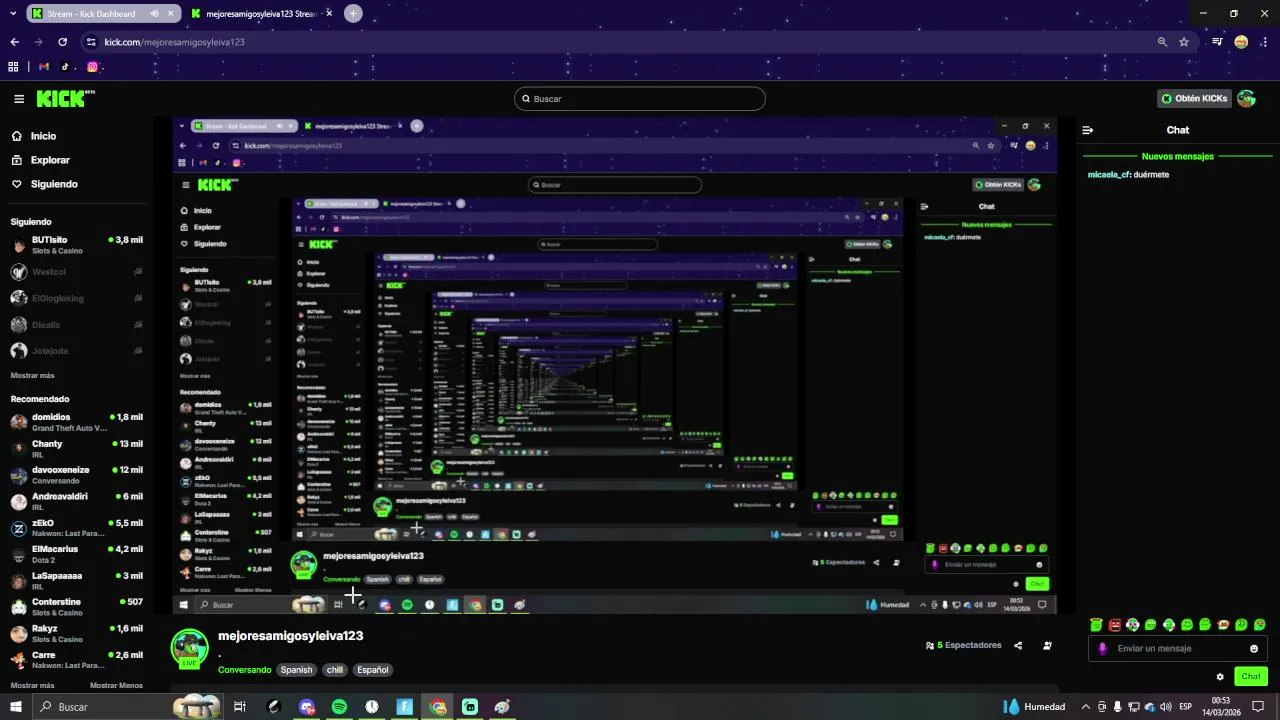Open the user avatar menu beside Obtén KICKs
The image size is (1280, 720).
click(x=1246, y=98)
